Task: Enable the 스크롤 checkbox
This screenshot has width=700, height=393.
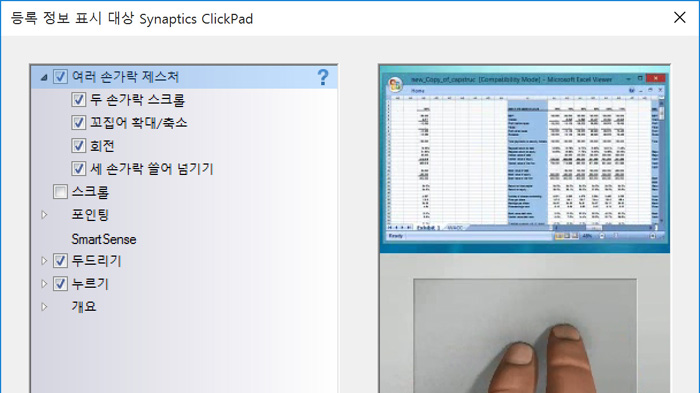Action: [60, 192]
